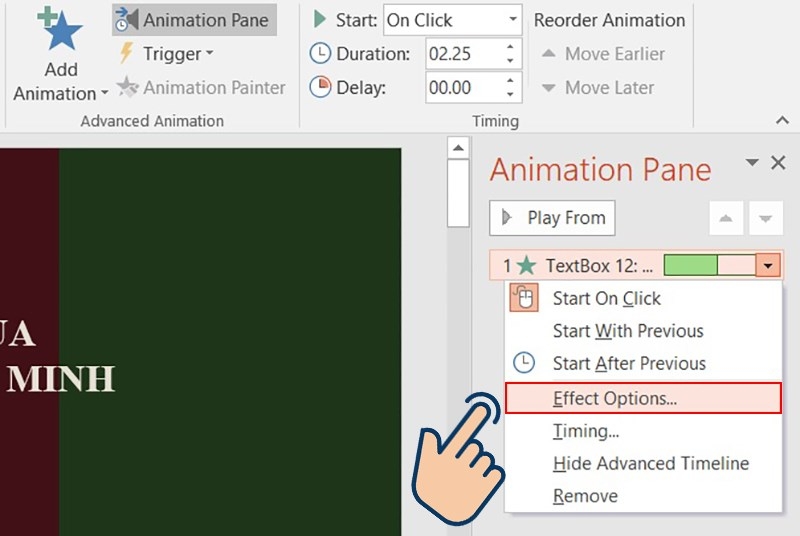The height and width of the screenshot is (536, 800).
Task: Increase Delay with the up stepper arrow
Action: click(x=510, y=81)
